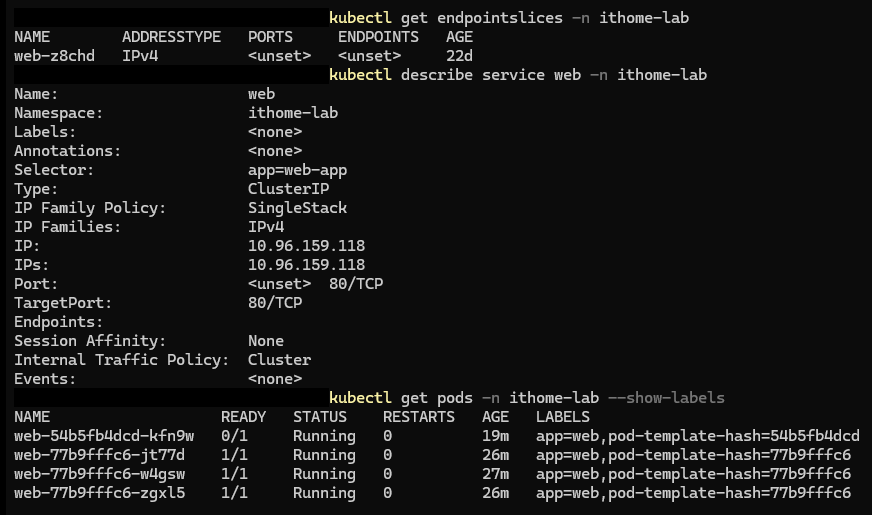Click the selector value app=web-app
The height and width of the screenshot is (515, 872).
click(298, 170)
